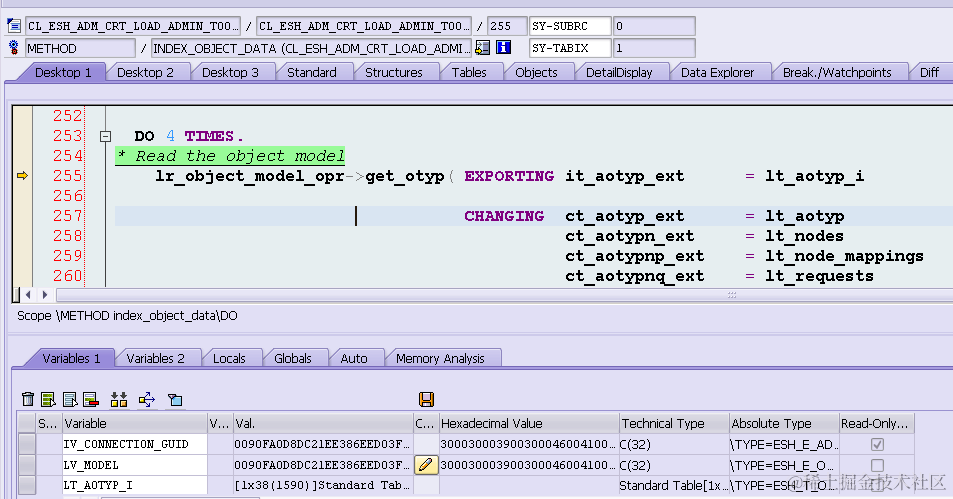The height and width of the screenshot is (499, 953).
Task: Select the Locals tab
Action: point(229,359)
